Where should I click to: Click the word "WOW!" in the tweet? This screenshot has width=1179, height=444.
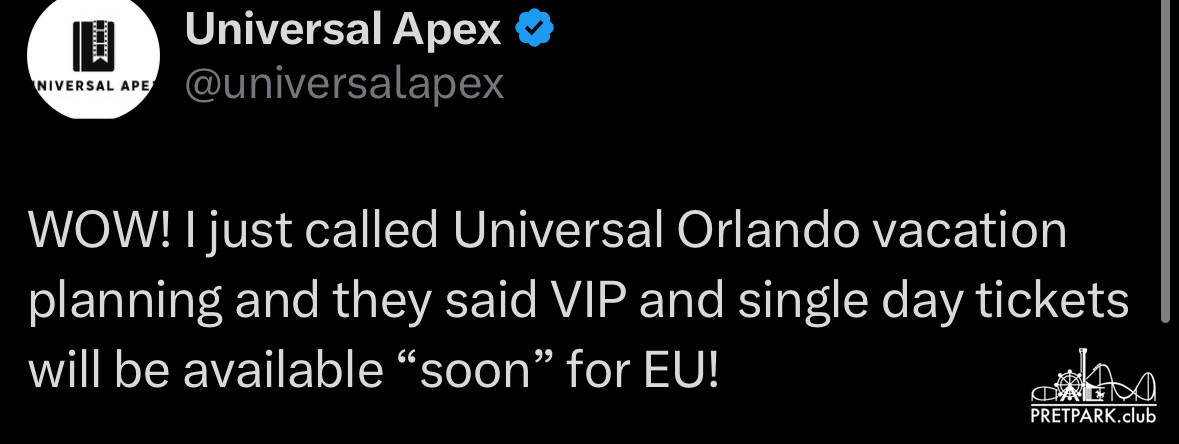93,232
